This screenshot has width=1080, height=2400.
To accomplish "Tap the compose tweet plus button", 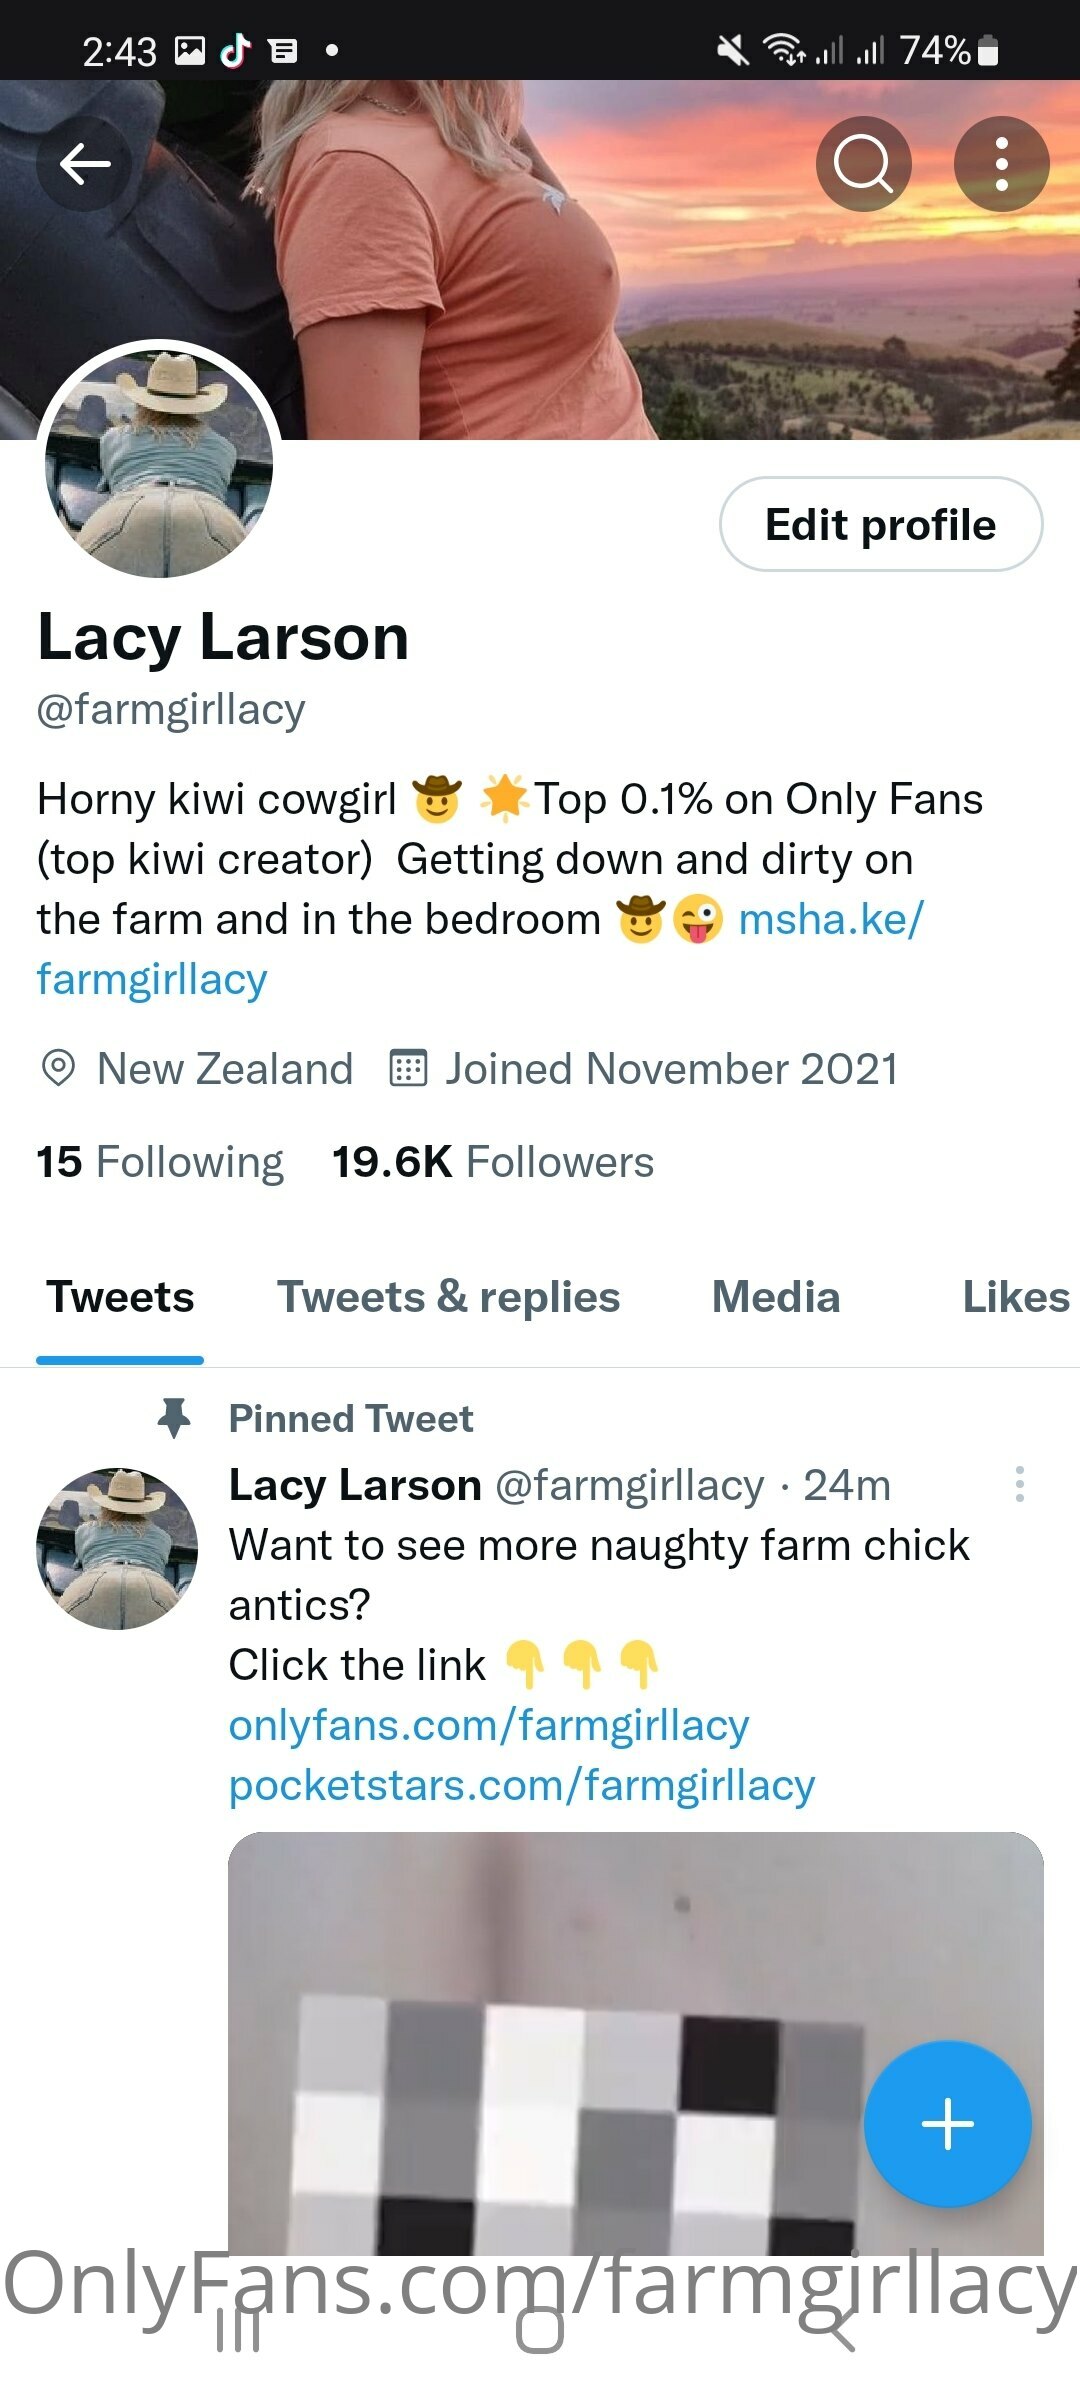I will 947,2123.
